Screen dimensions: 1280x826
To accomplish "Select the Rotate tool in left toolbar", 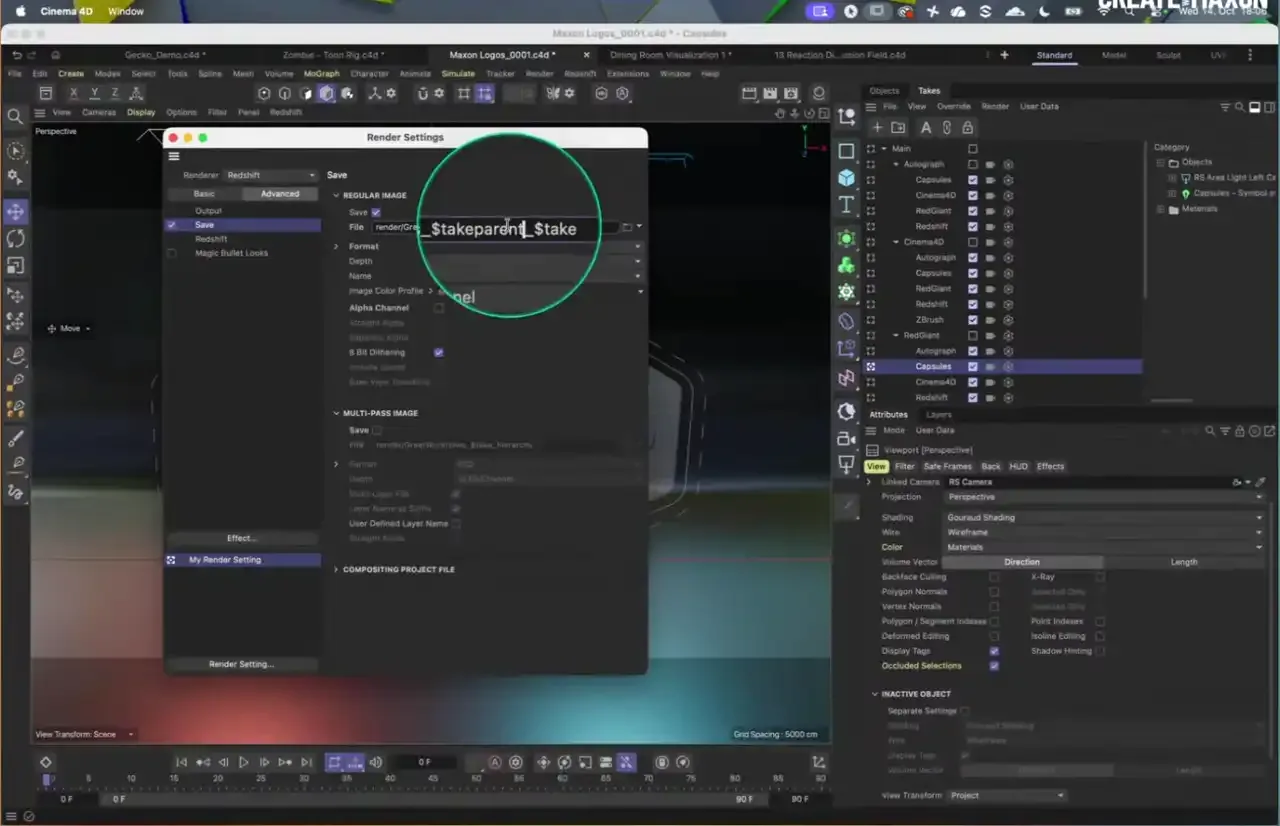I will coord(15,239).
